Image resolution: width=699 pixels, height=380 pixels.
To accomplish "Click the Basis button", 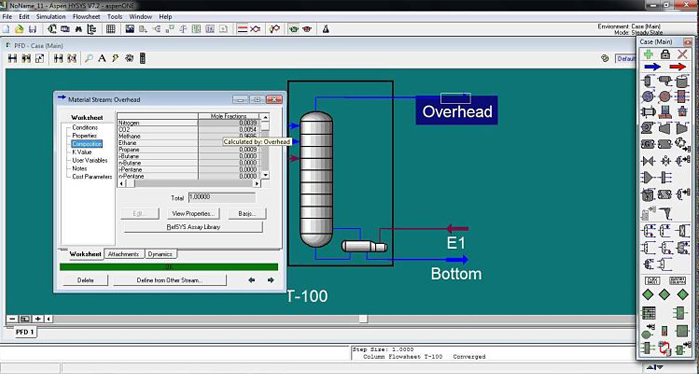I will pos(247,214).
